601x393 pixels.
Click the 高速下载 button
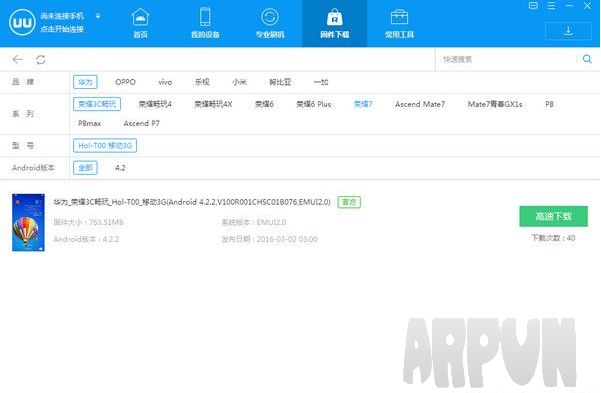tap(553, 216)
